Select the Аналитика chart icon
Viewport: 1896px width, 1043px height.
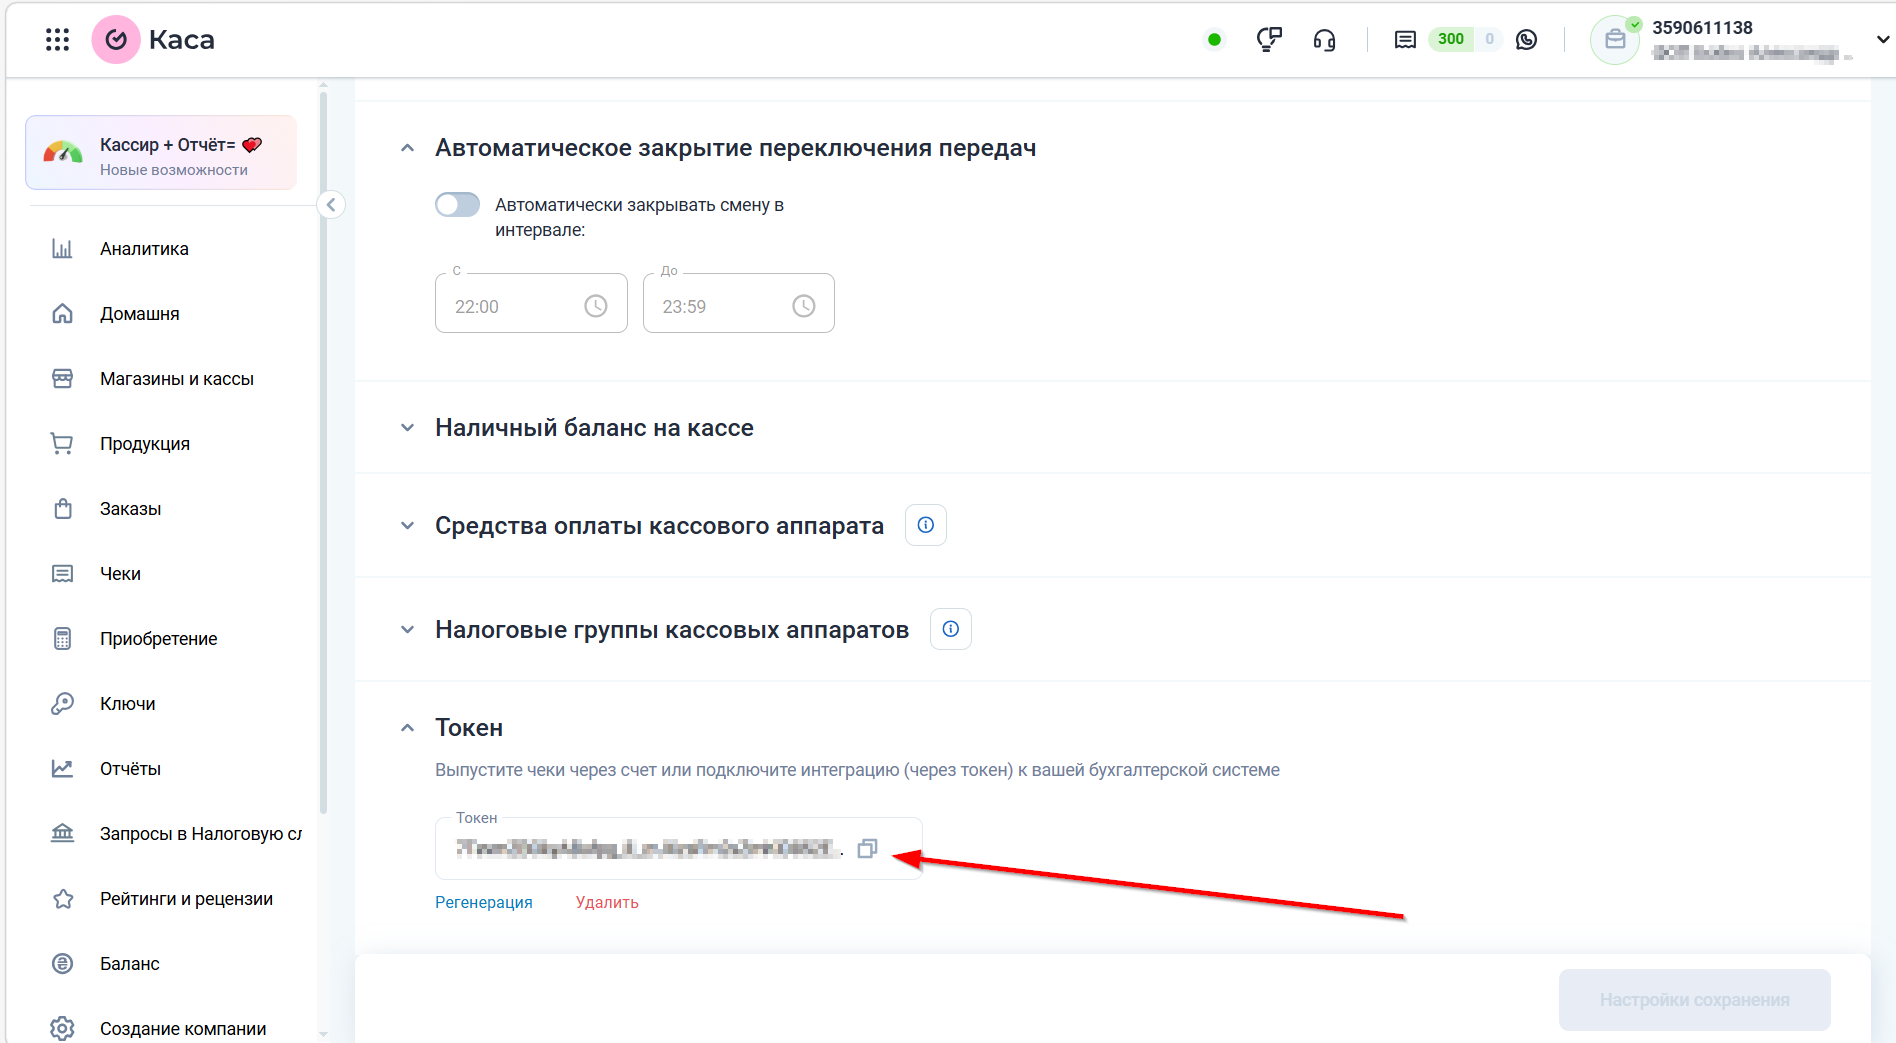[62, 248]
